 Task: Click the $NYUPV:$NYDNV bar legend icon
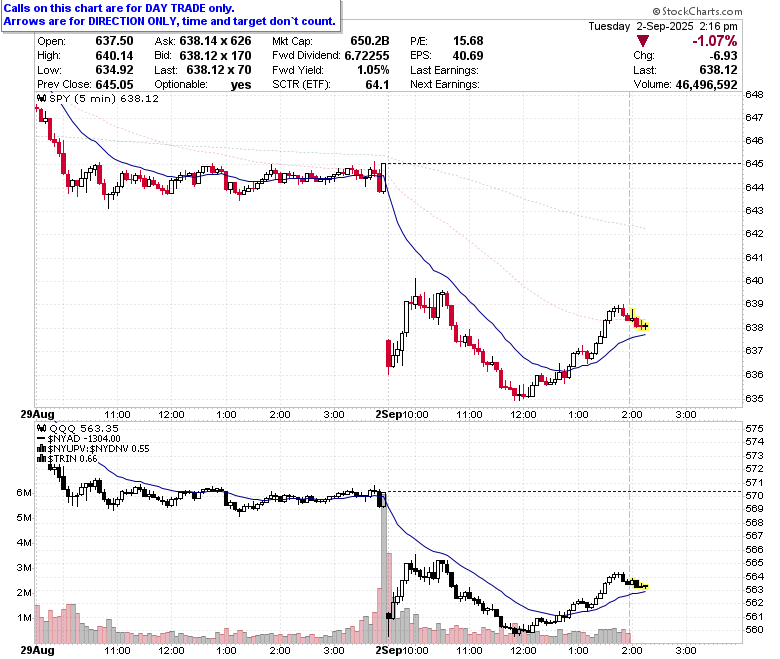42,448
